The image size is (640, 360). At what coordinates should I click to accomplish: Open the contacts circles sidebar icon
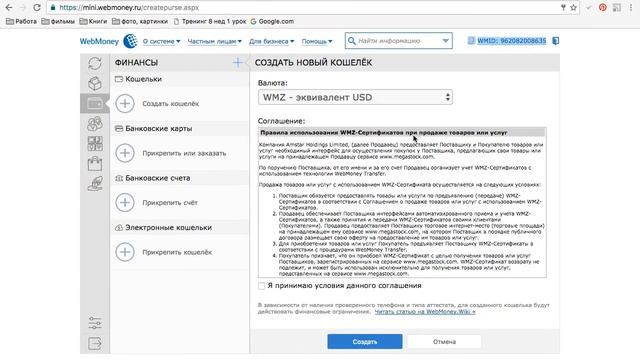click(95, 124)
